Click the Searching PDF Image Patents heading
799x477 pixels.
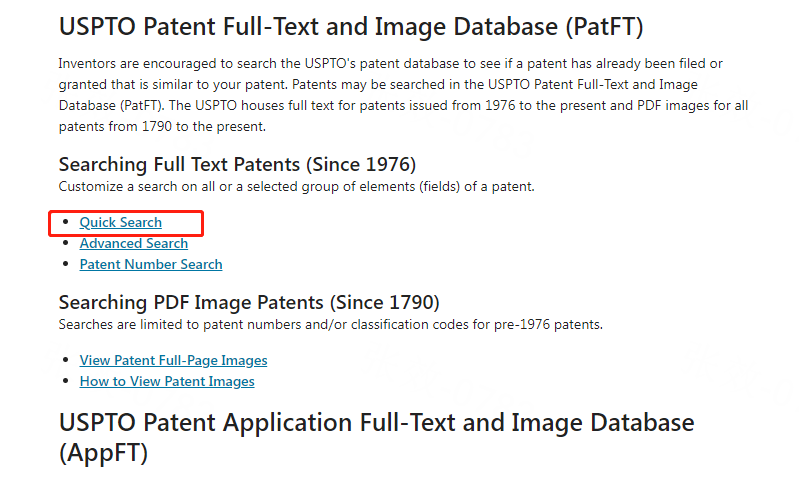point(249,303)
